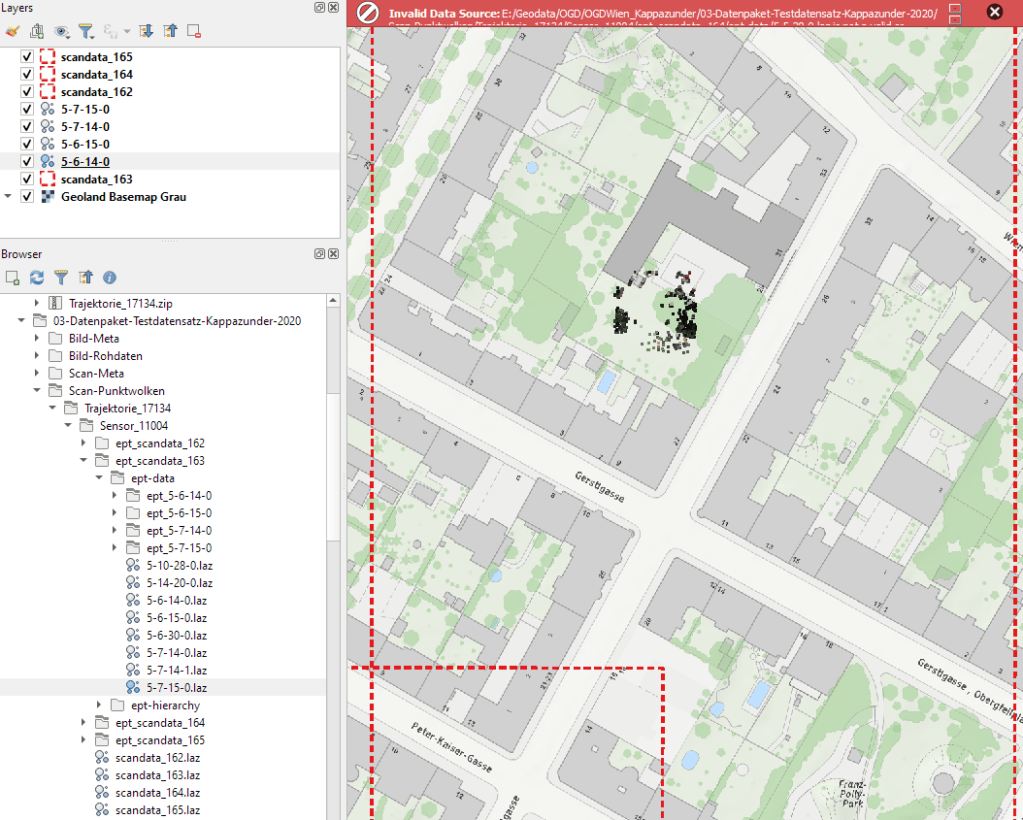1023x820 pixels.
Task: Click Expand All in Layers toolbar
Action: [147, 31]
